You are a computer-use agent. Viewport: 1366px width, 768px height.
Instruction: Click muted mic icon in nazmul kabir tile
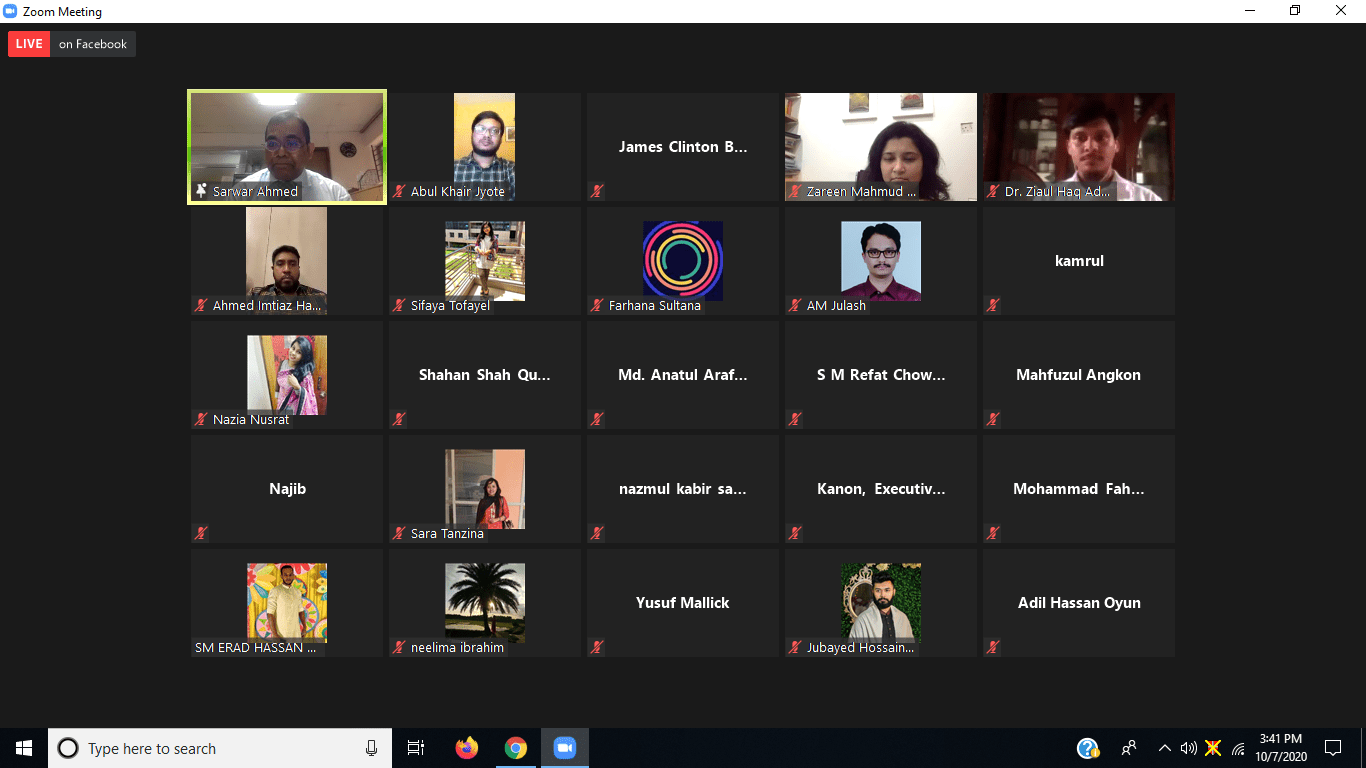click(x=597, y=533)
